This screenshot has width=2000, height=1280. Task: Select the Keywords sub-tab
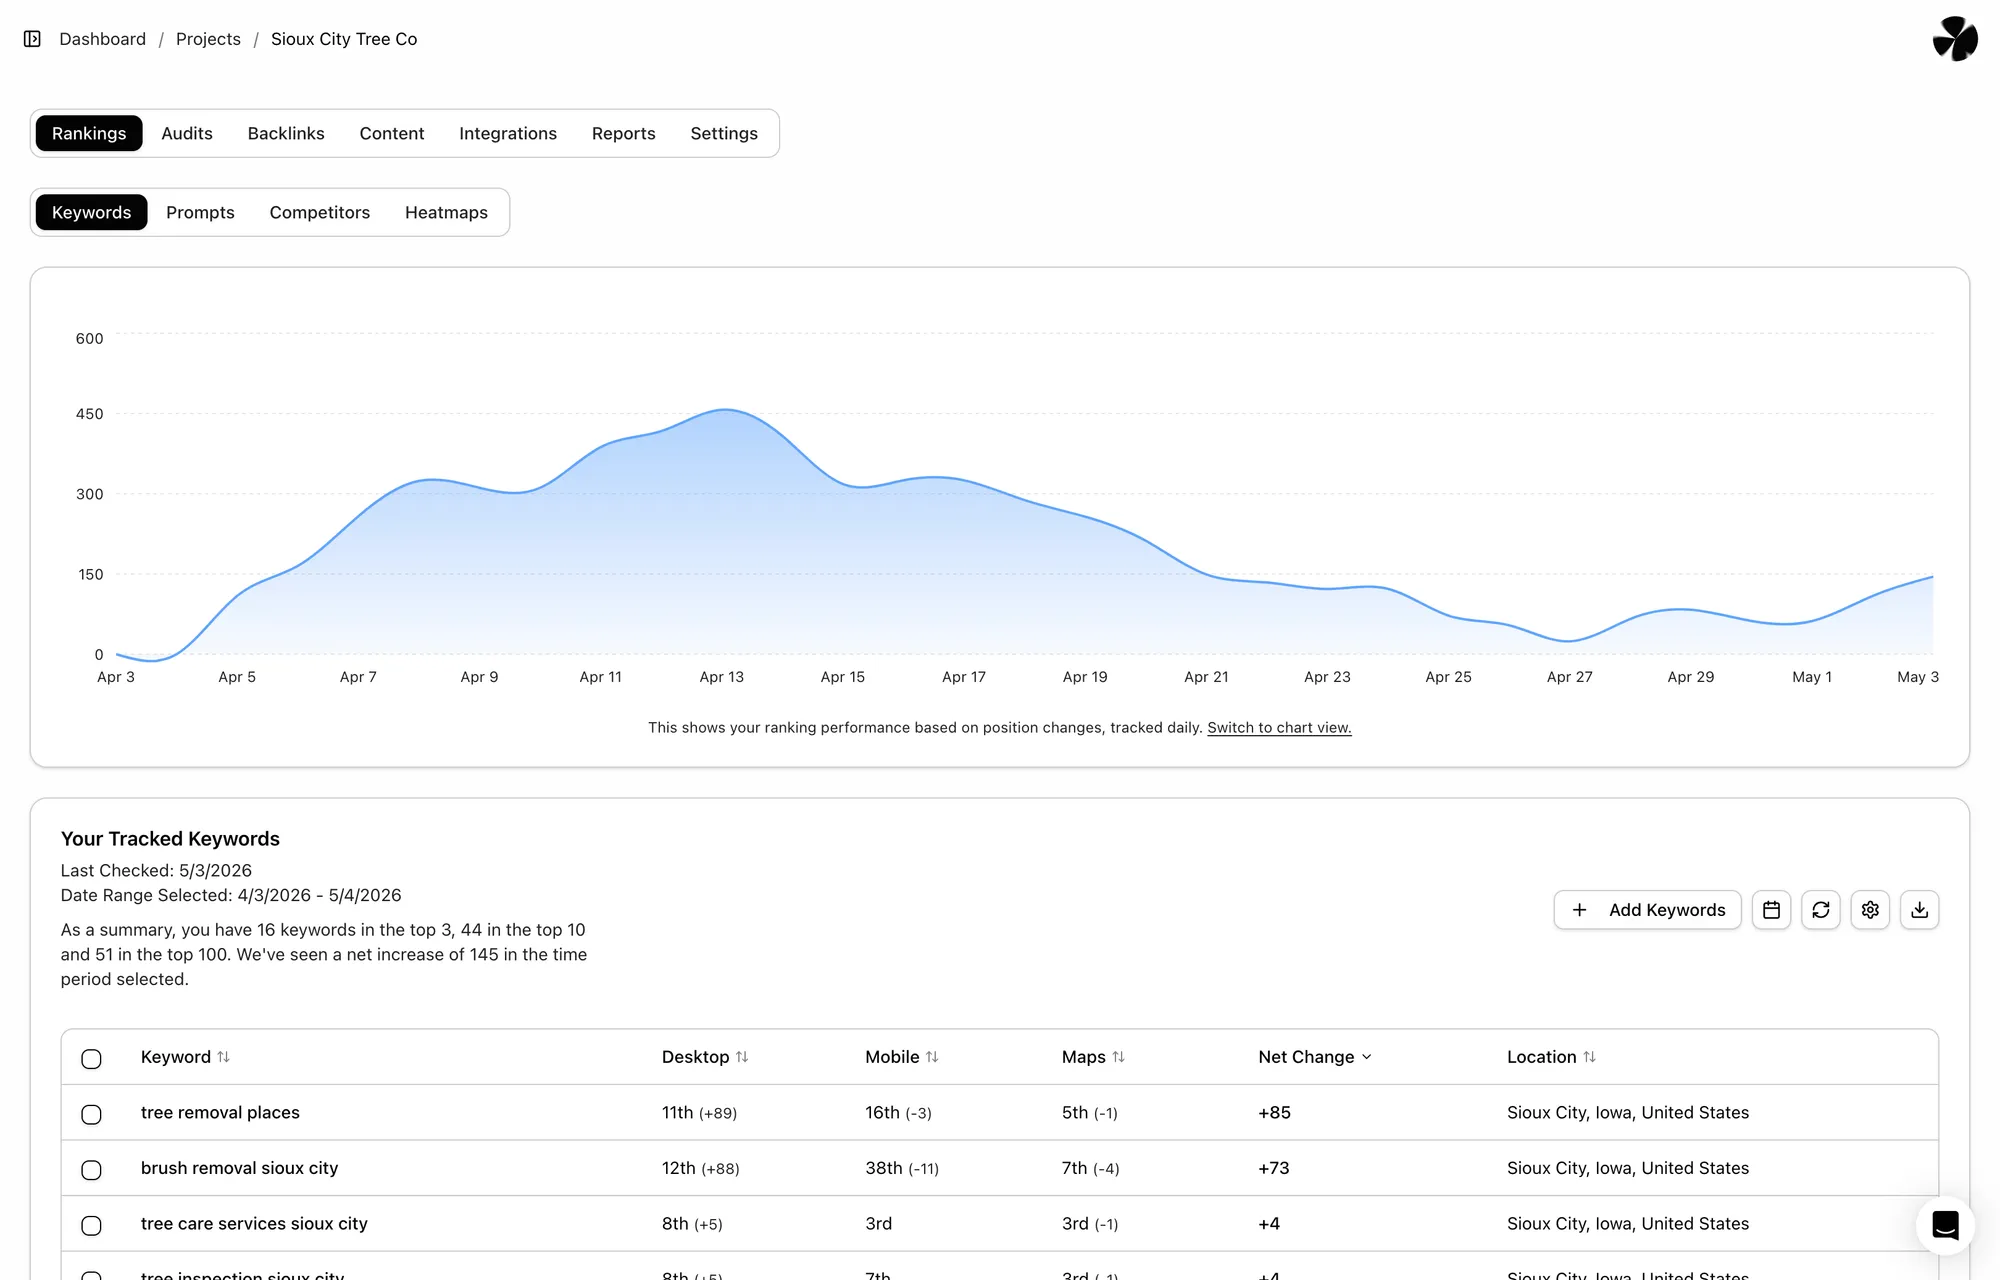pyautogui.click(x=91, y=212)
